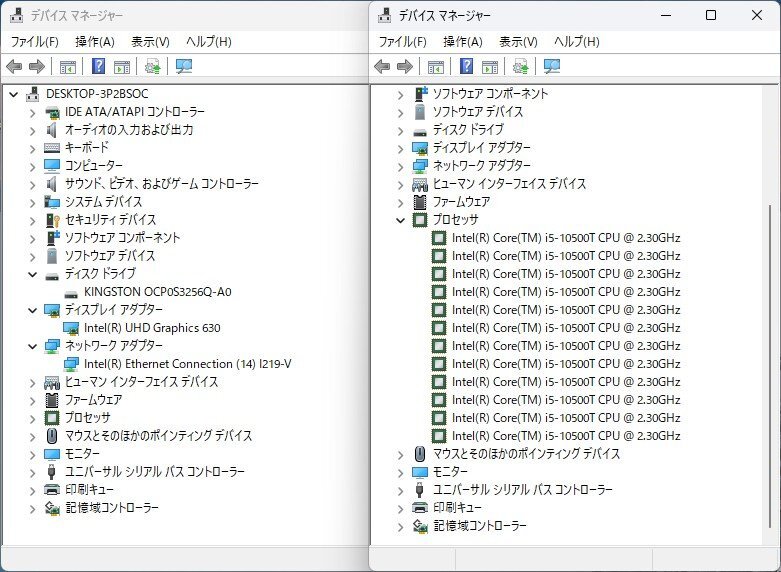Viewport: 781px width, 572px height.
Task: Click update driver icon in right window toolbar
Action: click(x=520, y=67)
